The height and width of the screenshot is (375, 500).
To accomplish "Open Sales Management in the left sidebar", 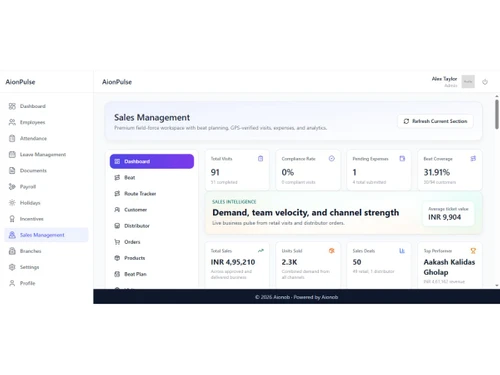I will point(46,235).
